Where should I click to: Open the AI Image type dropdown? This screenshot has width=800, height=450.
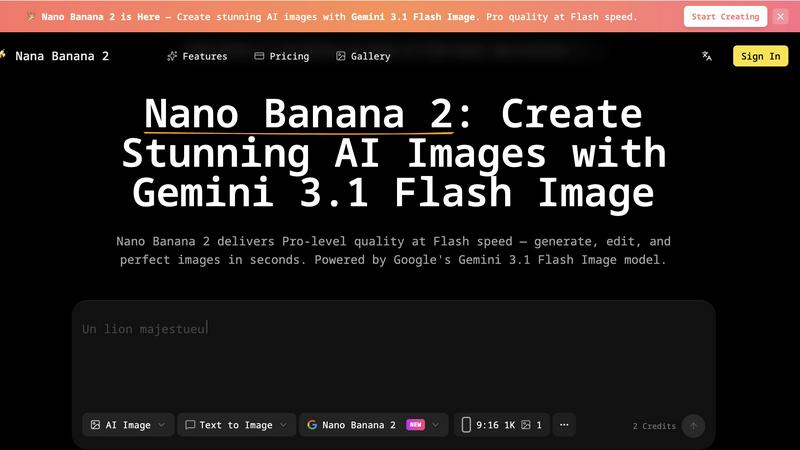(128, 425)
